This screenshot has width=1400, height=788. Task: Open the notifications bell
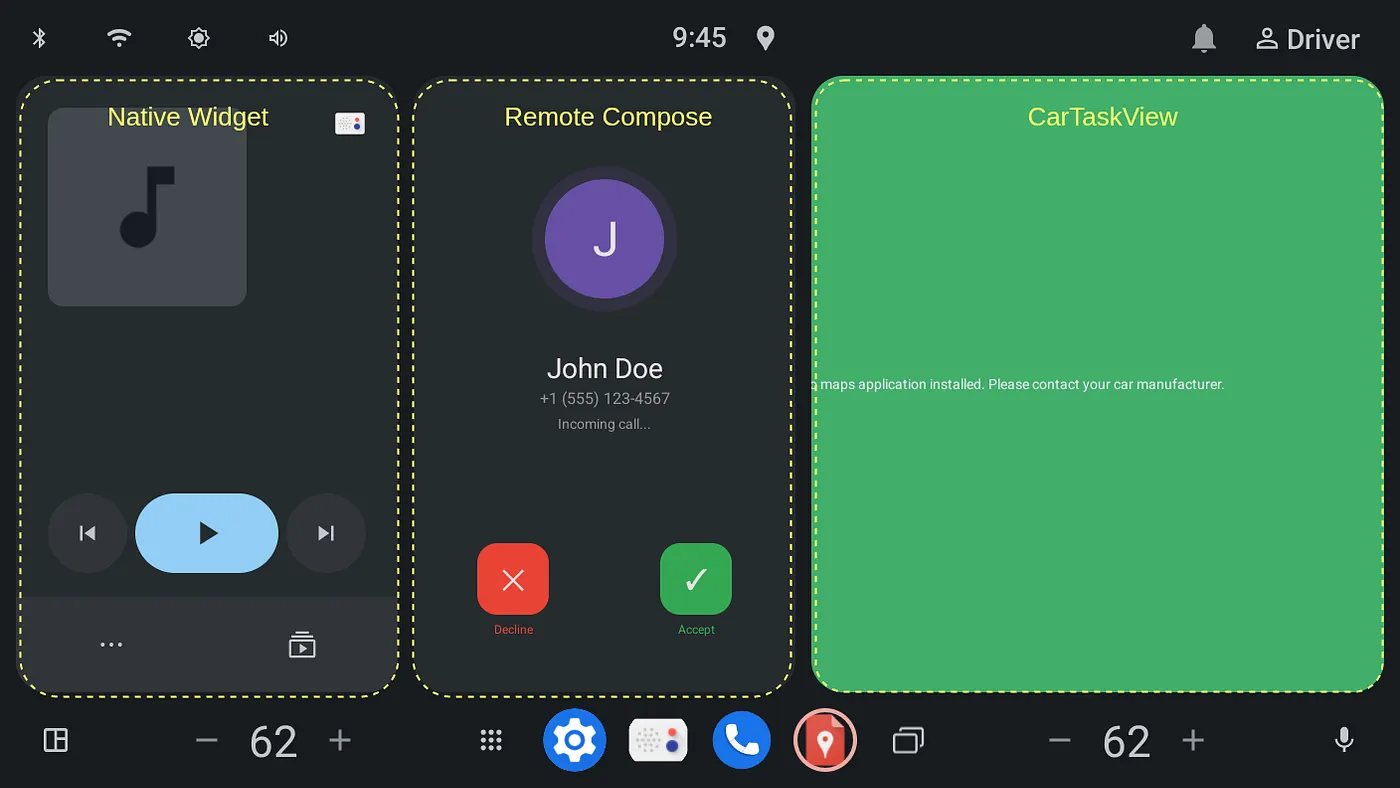pos(1204,38)
